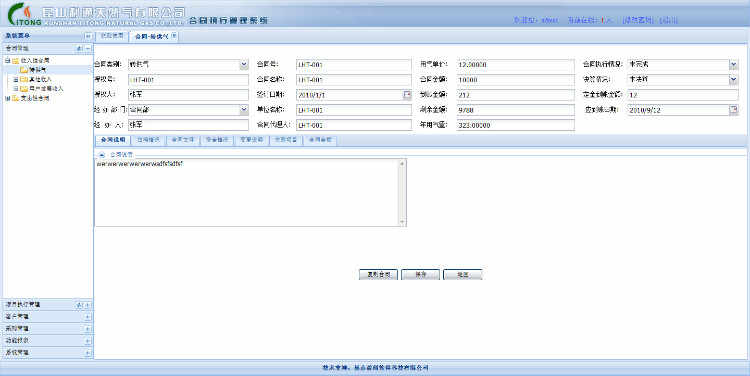The image size is (750, 376).
Task: Click the leftmost of the three bottom form buttons
Action: 378,275
